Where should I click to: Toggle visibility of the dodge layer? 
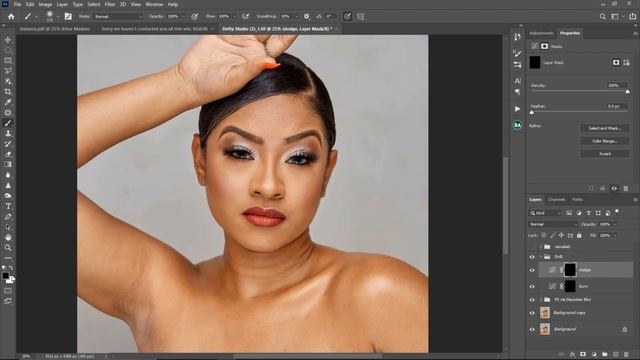click(532, 270)
